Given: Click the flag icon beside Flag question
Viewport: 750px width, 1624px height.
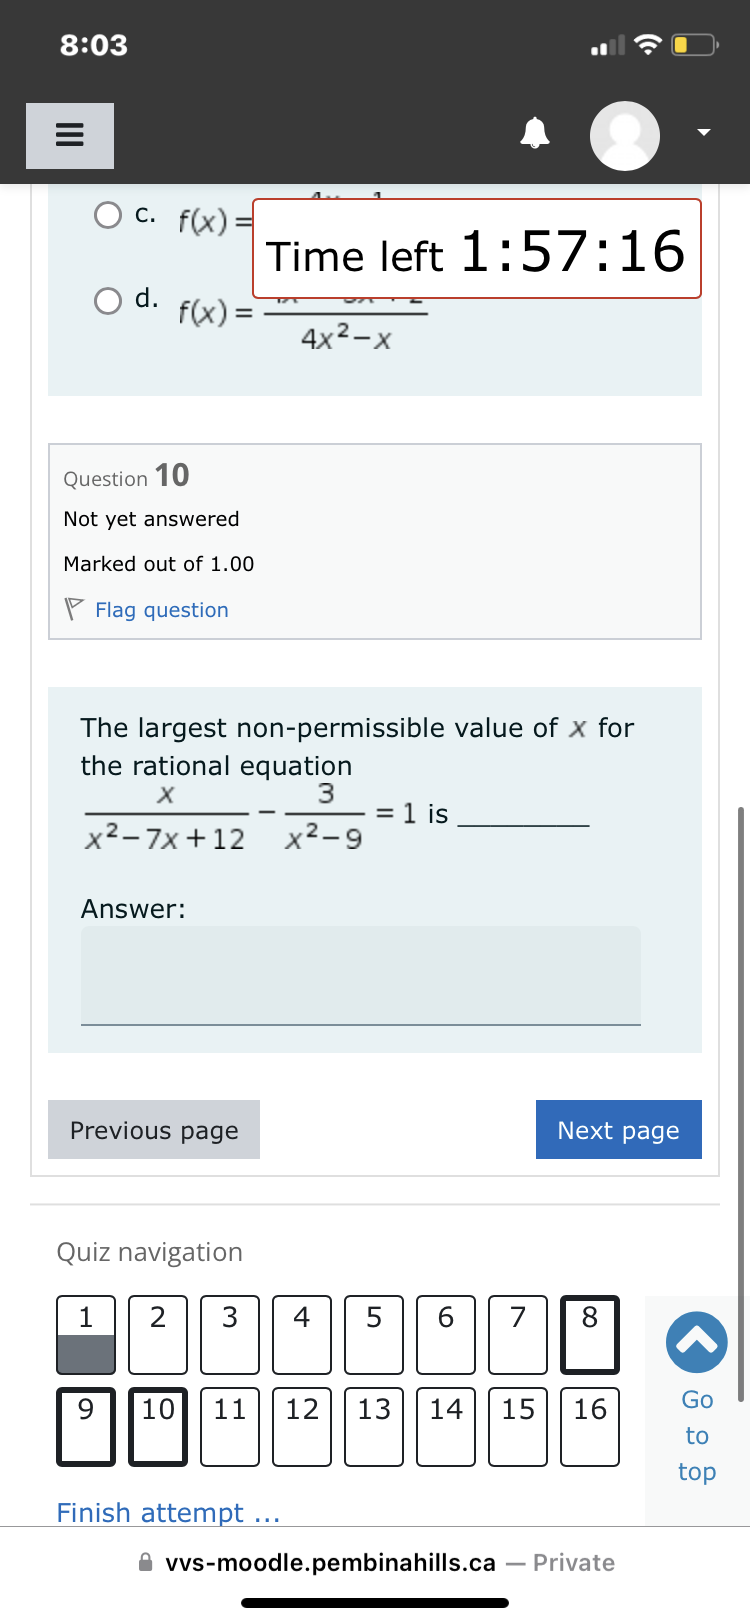Looking at the screenshot, I should pos(72,609).
